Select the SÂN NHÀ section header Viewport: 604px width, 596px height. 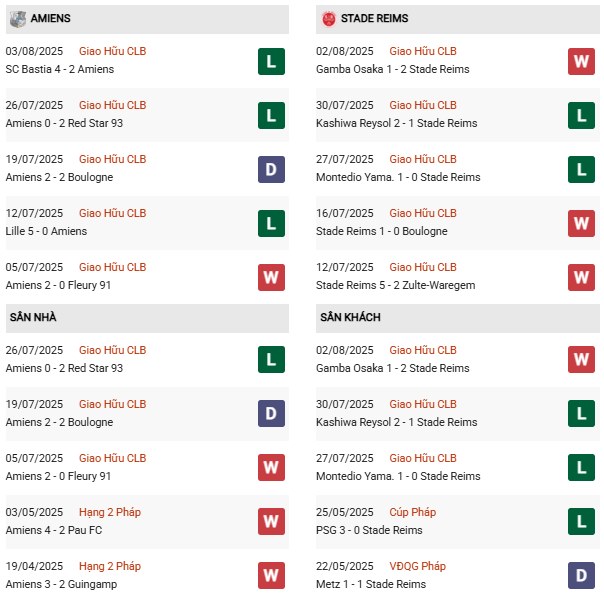tap(33, 317)
